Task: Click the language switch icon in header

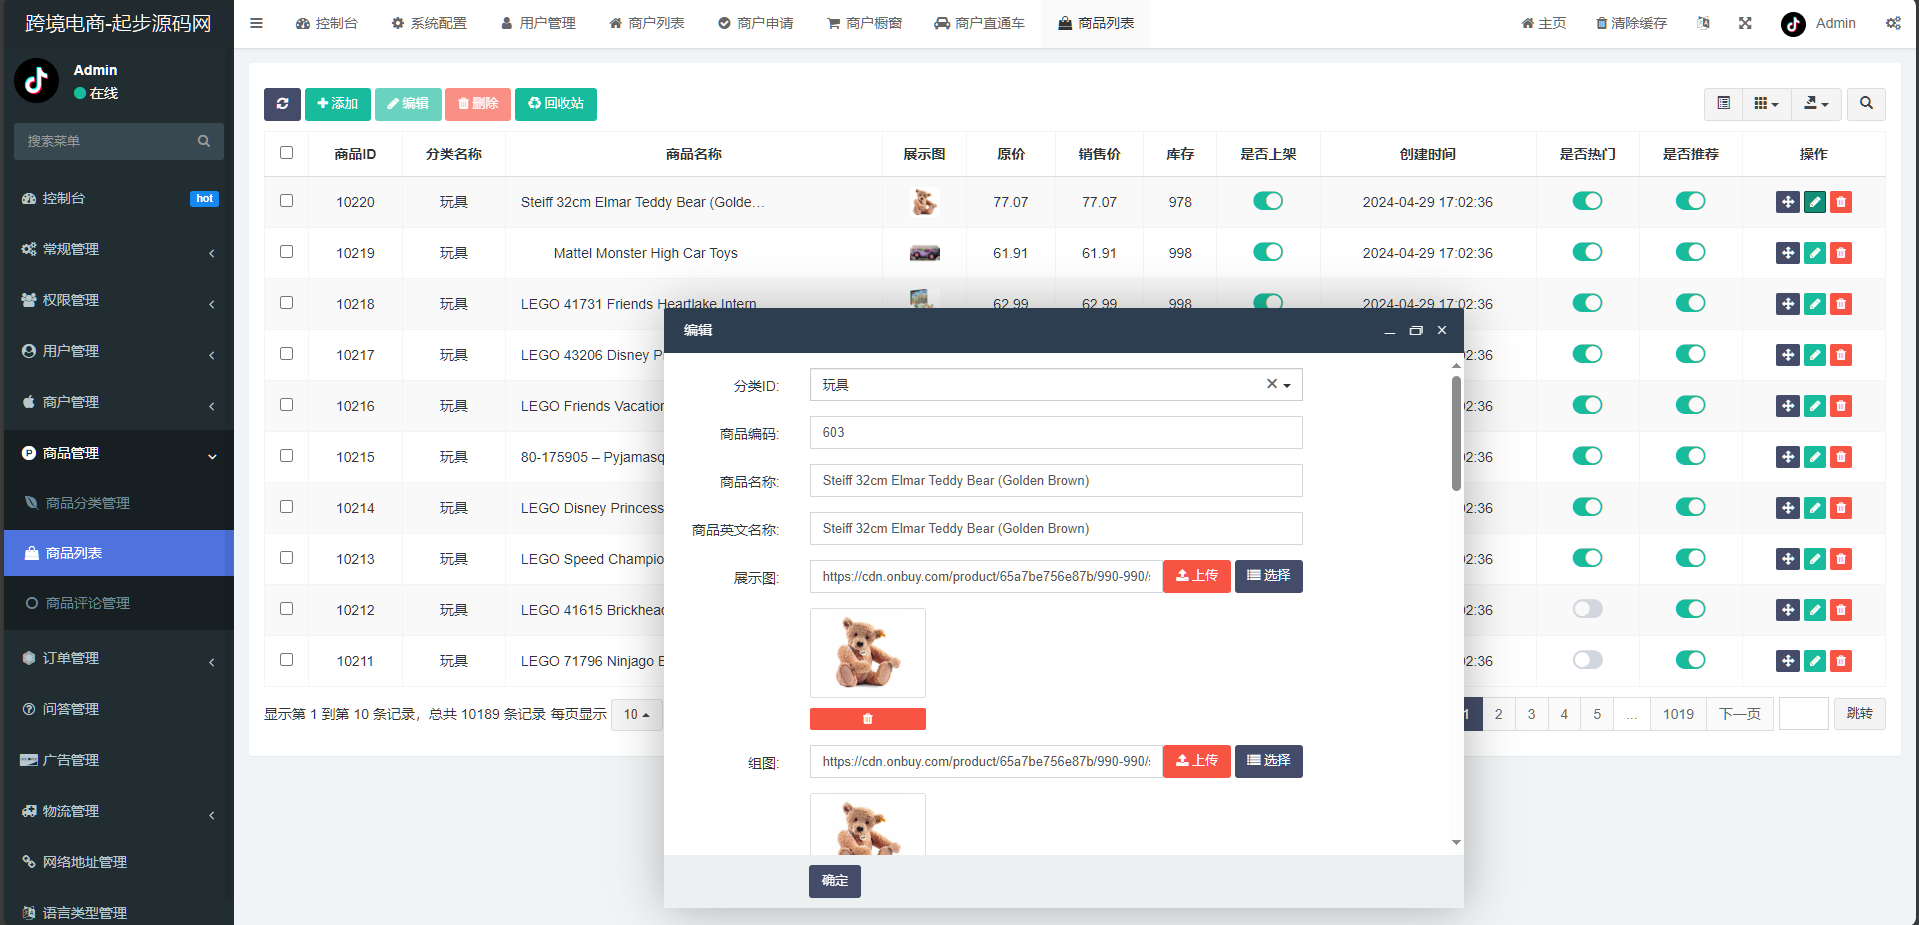Action: coord(1703,23)
